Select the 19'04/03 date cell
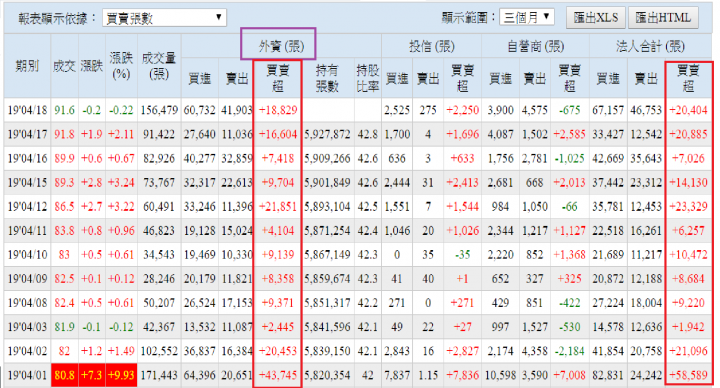This screenshot has height=388, width=720. pos(27,327)
